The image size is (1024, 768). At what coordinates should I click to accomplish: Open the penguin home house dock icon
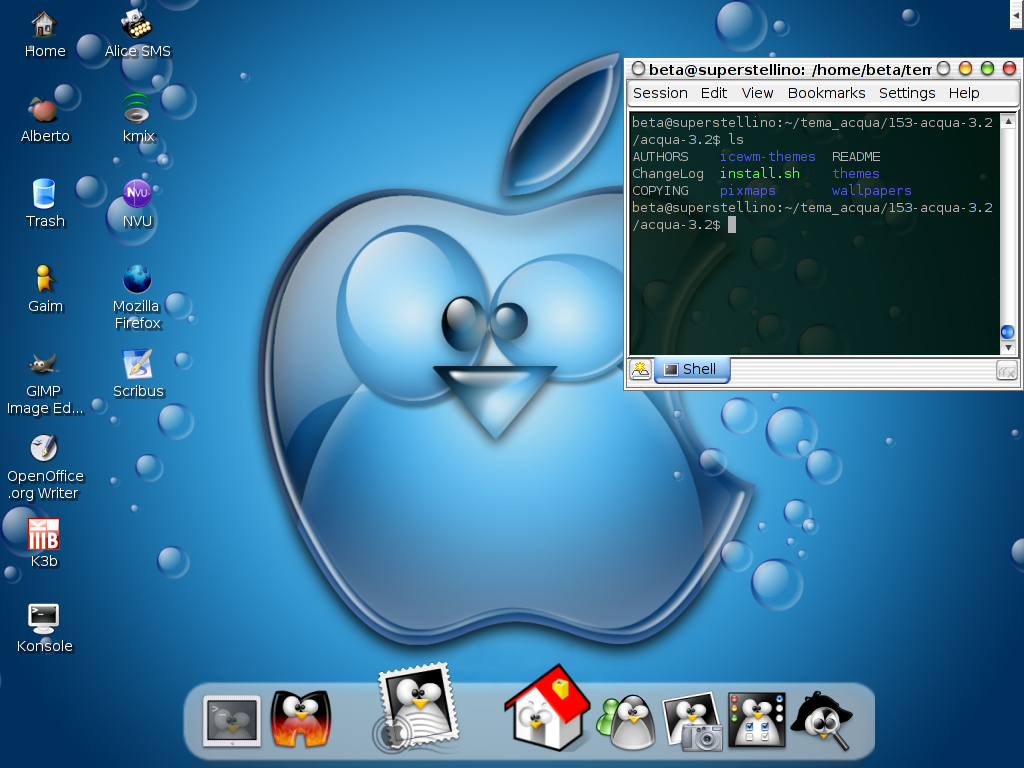545,708
